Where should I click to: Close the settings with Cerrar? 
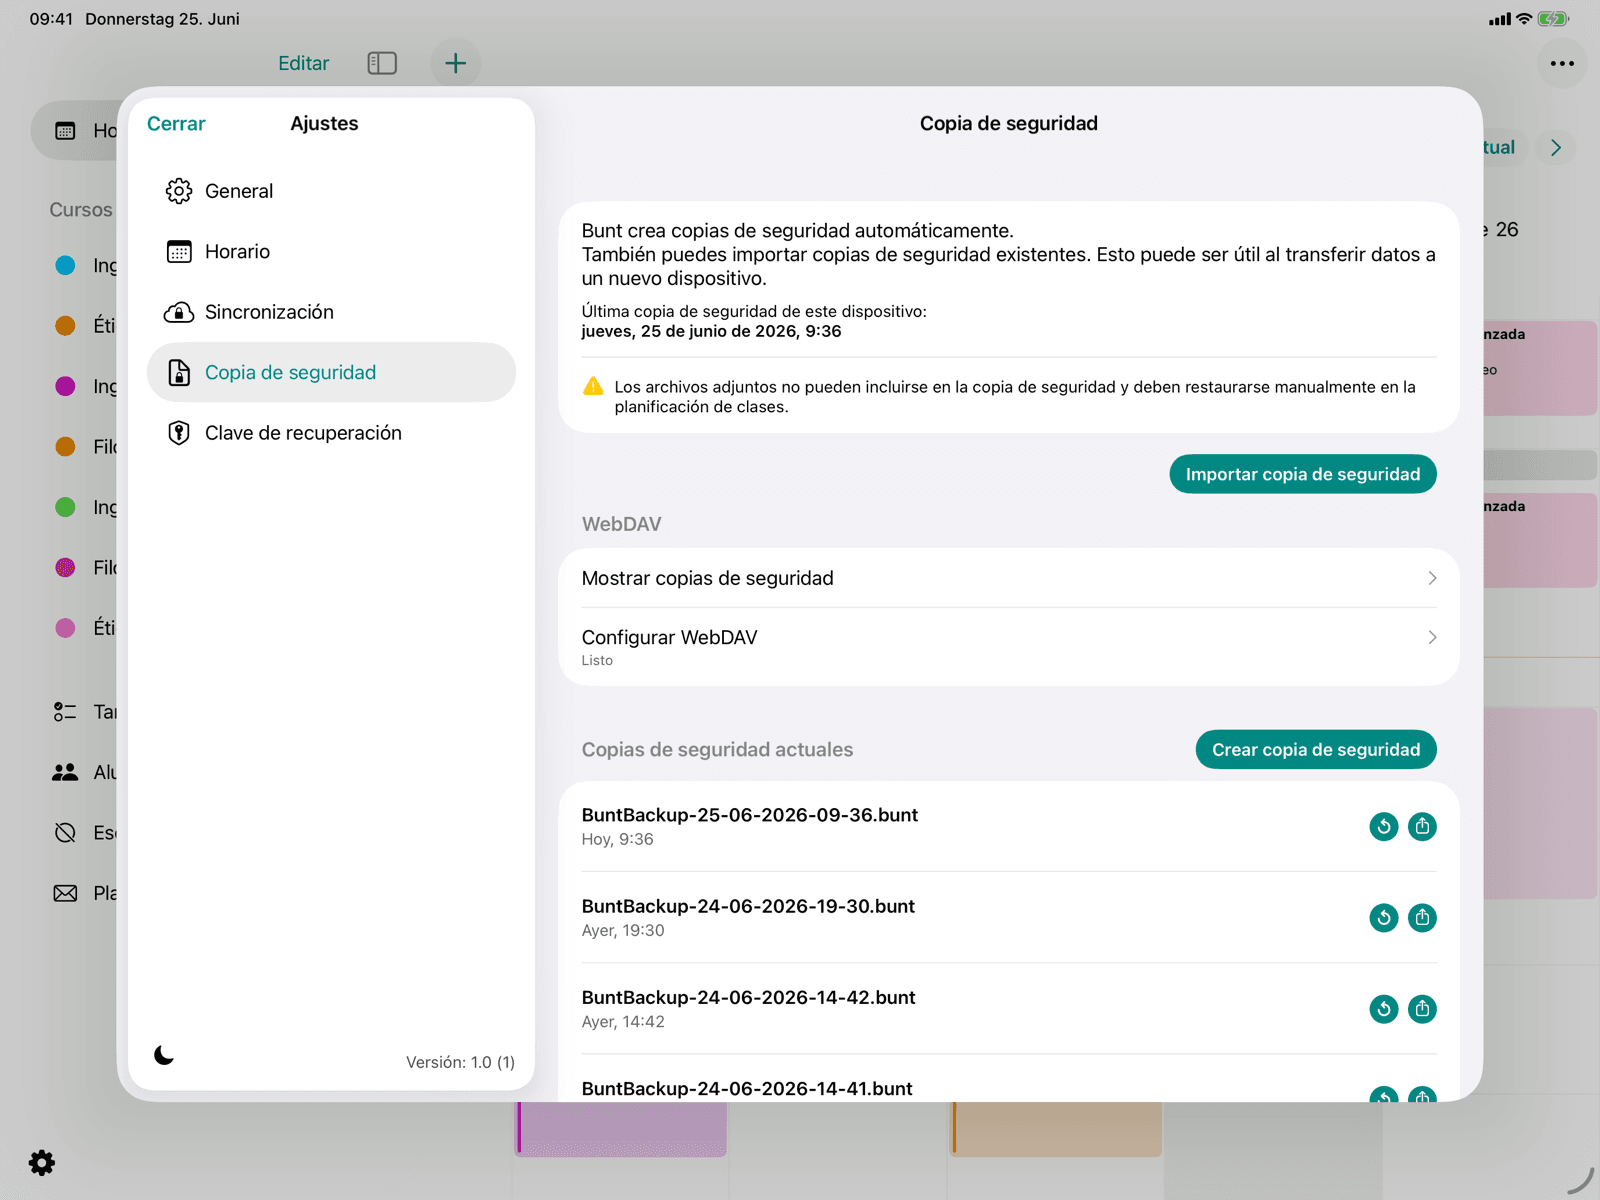click(x=176, y=123)
